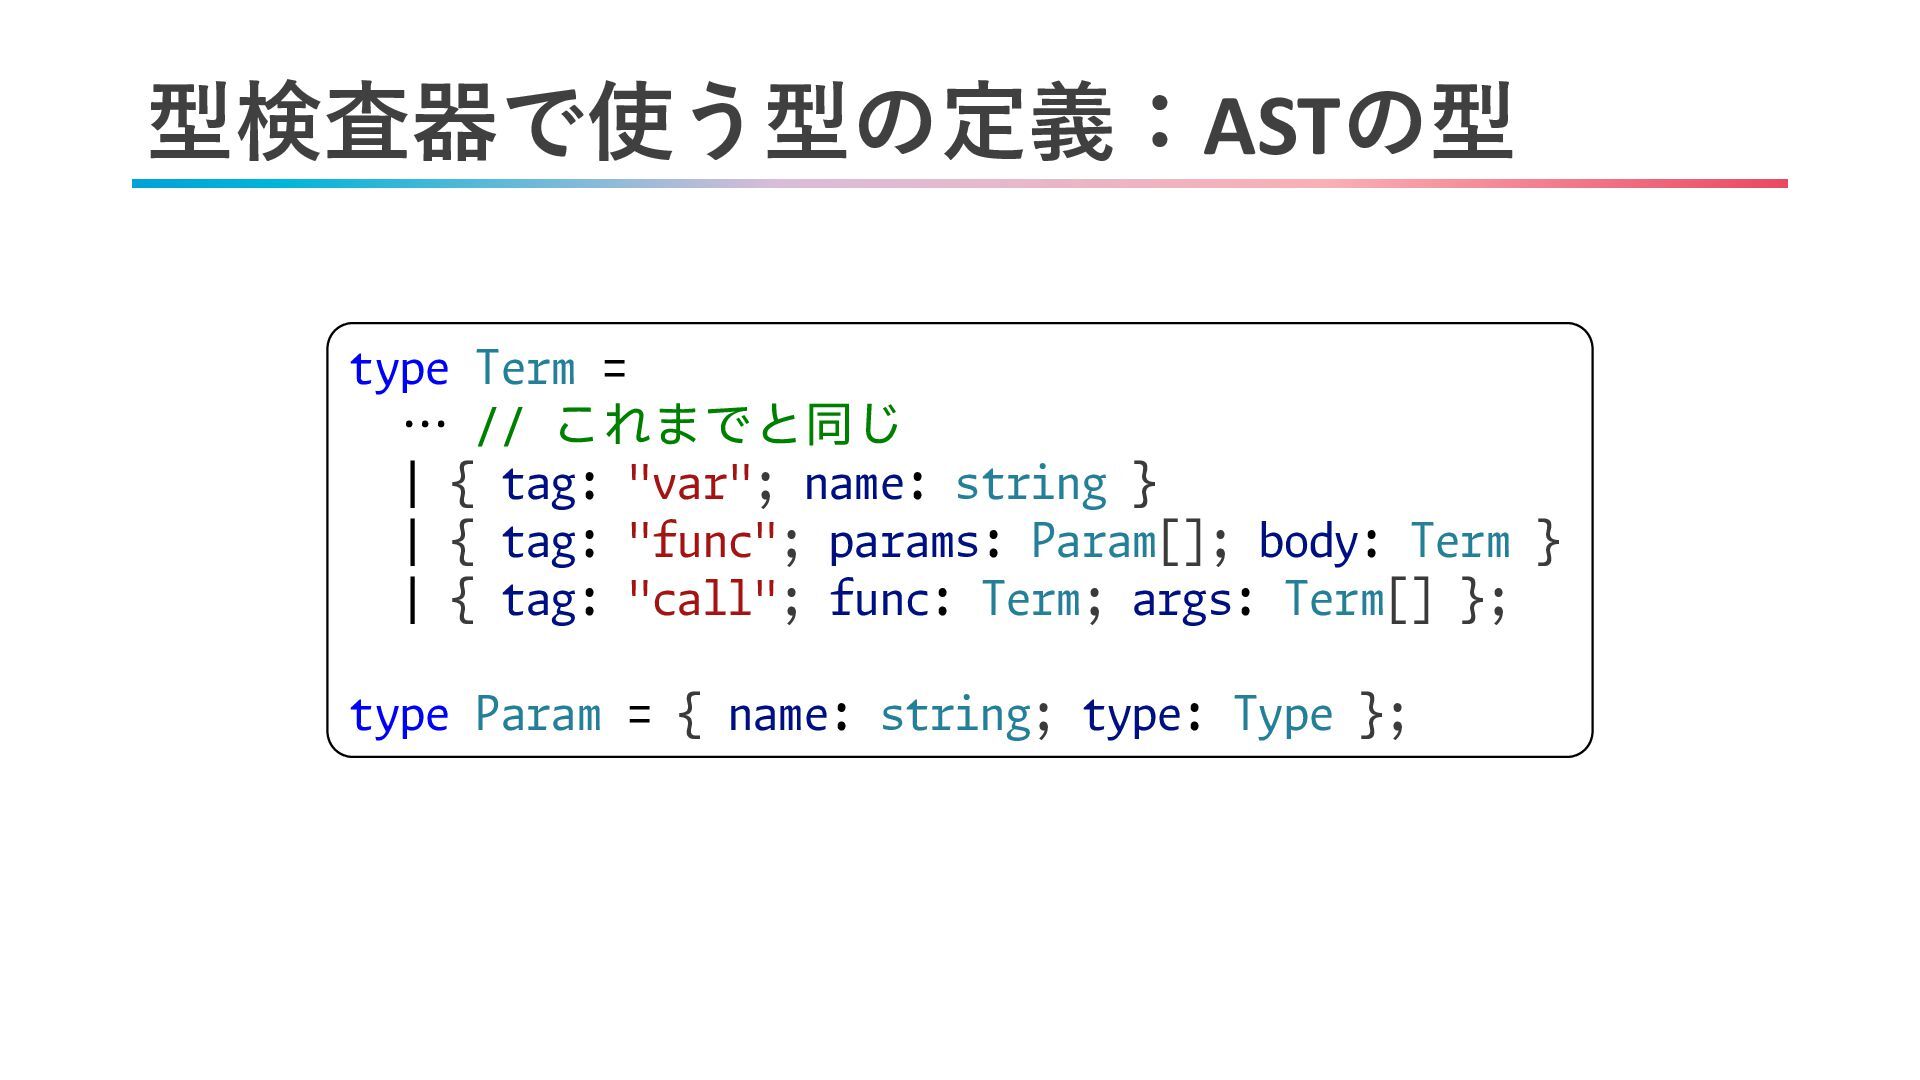Click the "var" string literal

point(688,485)
